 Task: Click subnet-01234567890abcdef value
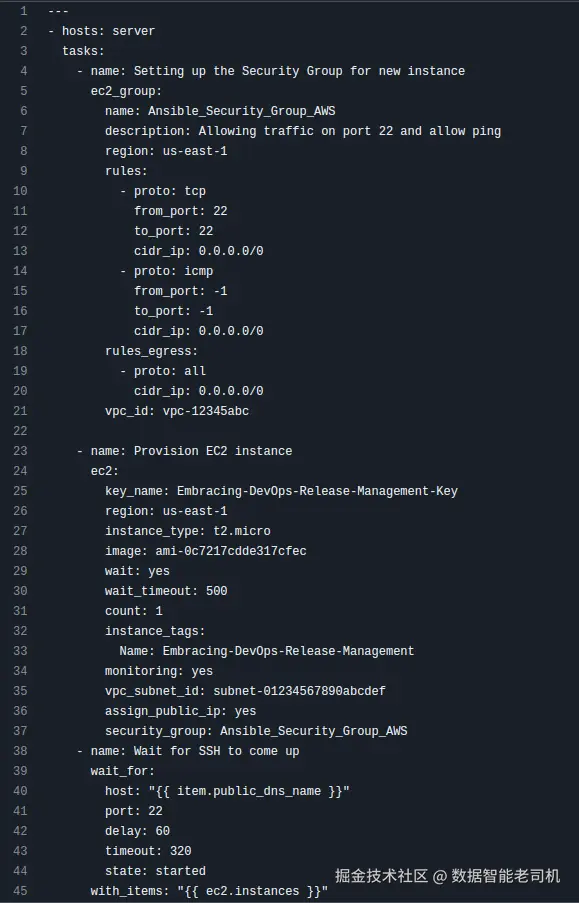coord(300,691)
